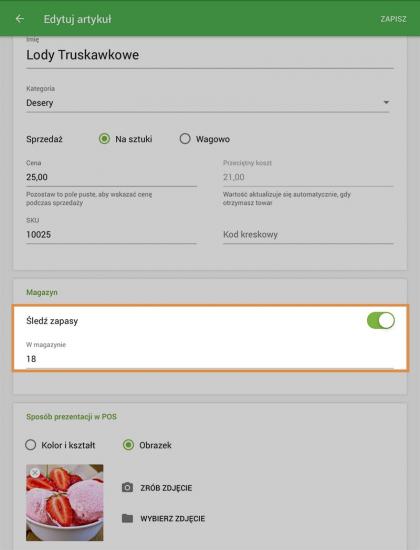Click the Cena field showing 25,00
This screenshot has height=550, width=420.
(111, 177)
